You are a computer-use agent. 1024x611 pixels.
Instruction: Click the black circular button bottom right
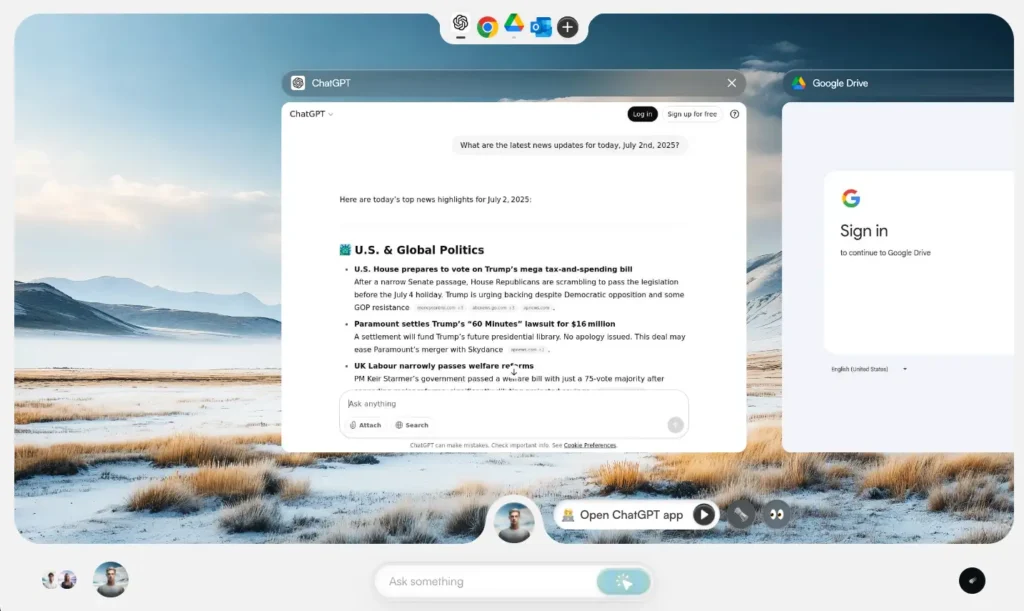[972, 580]
